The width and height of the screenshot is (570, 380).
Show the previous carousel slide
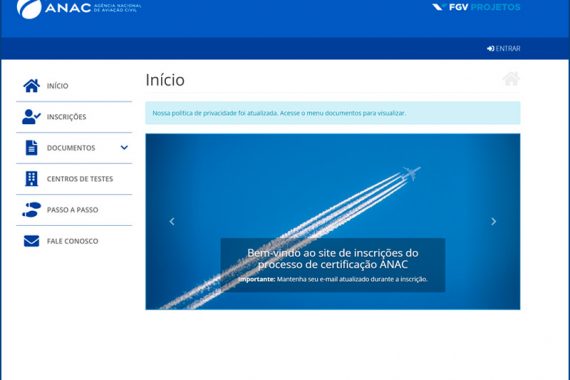click(x=172, y=221)
